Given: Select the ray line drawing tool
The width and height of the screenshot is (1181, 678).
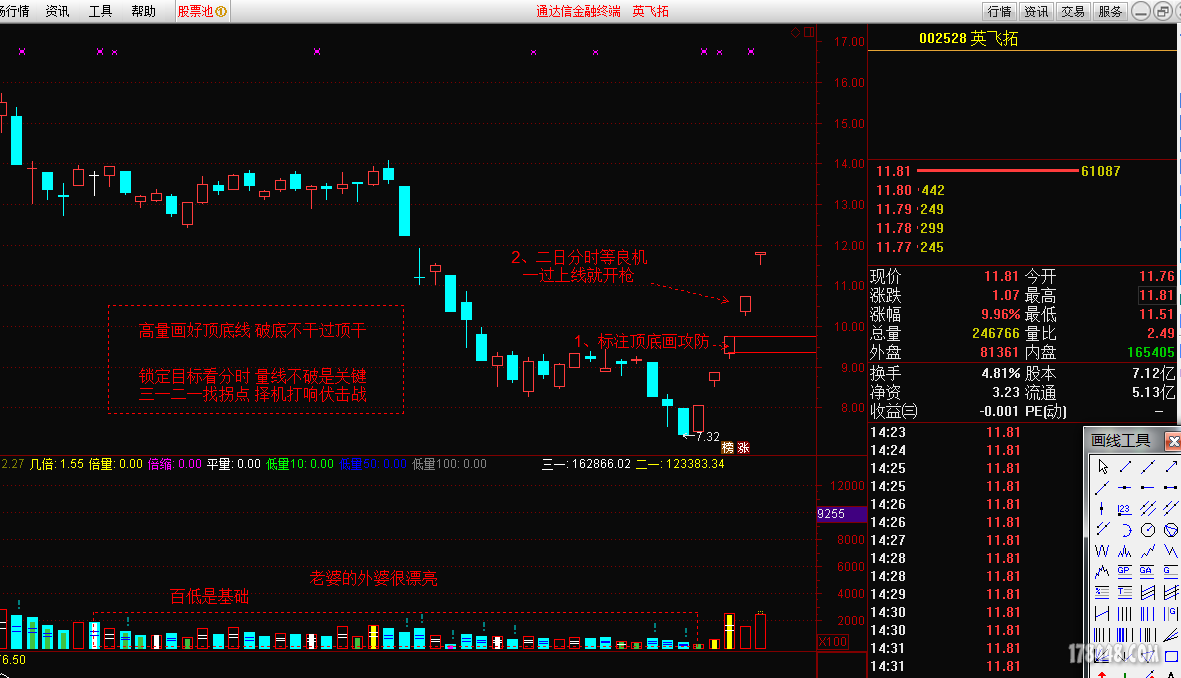Looking at the screenshot, I should pos(1102,487).
